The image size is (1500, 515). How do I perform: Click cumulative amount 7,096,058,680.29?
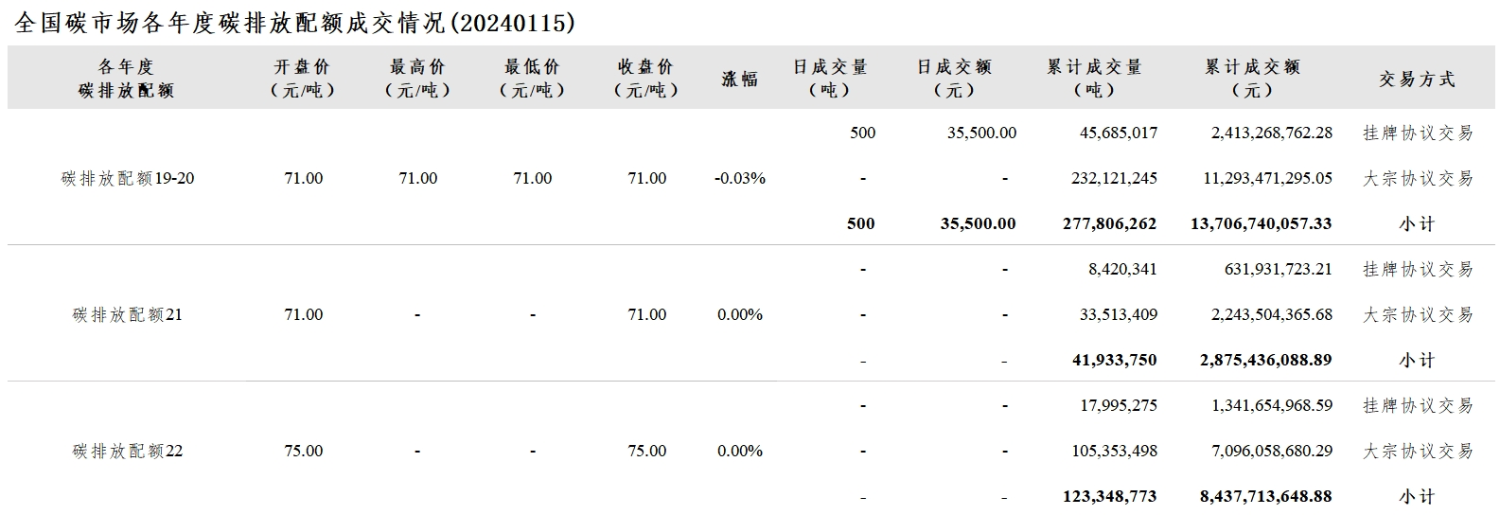click(1271, 451)
